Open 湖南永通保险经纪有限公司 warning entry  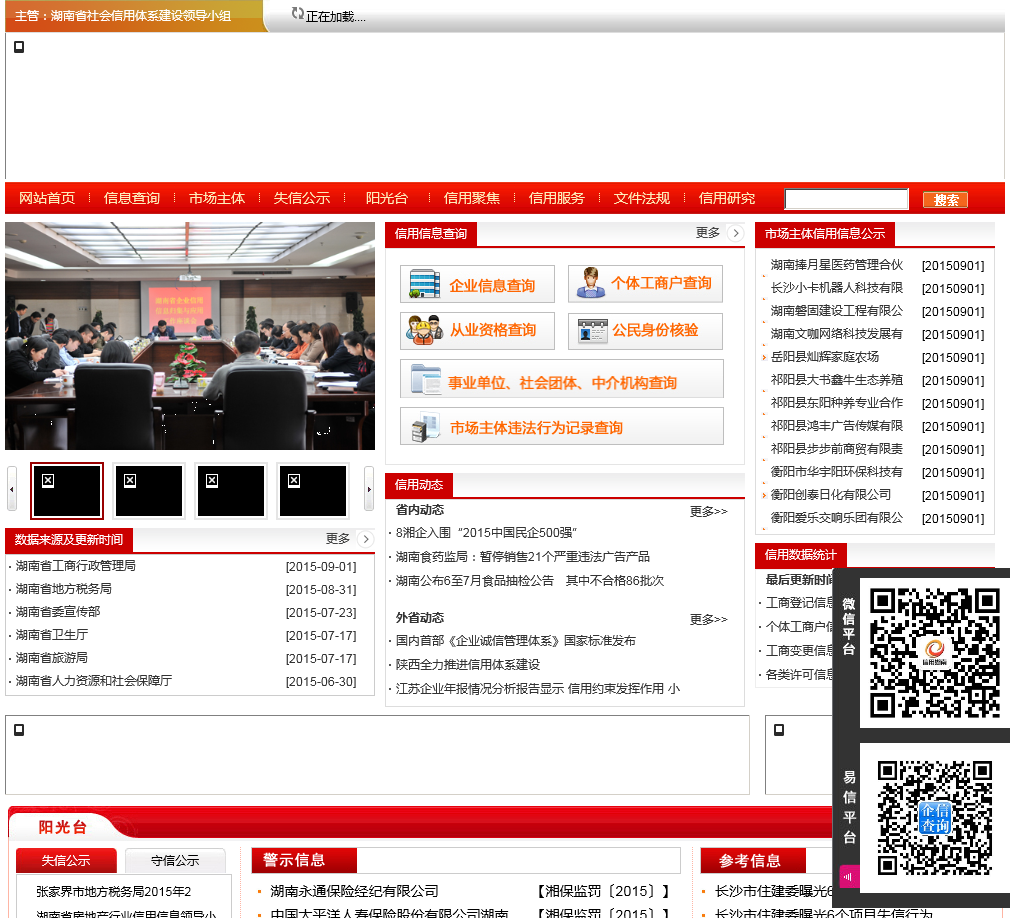pyautogui.click(x=354, y=891)
